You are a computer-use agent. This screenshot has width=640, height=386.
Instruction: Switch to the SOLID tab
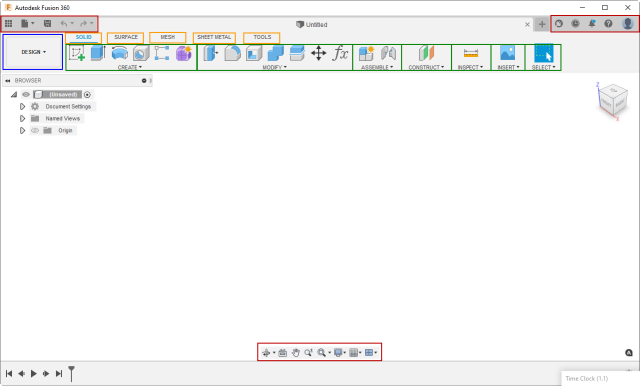[84, 37]
